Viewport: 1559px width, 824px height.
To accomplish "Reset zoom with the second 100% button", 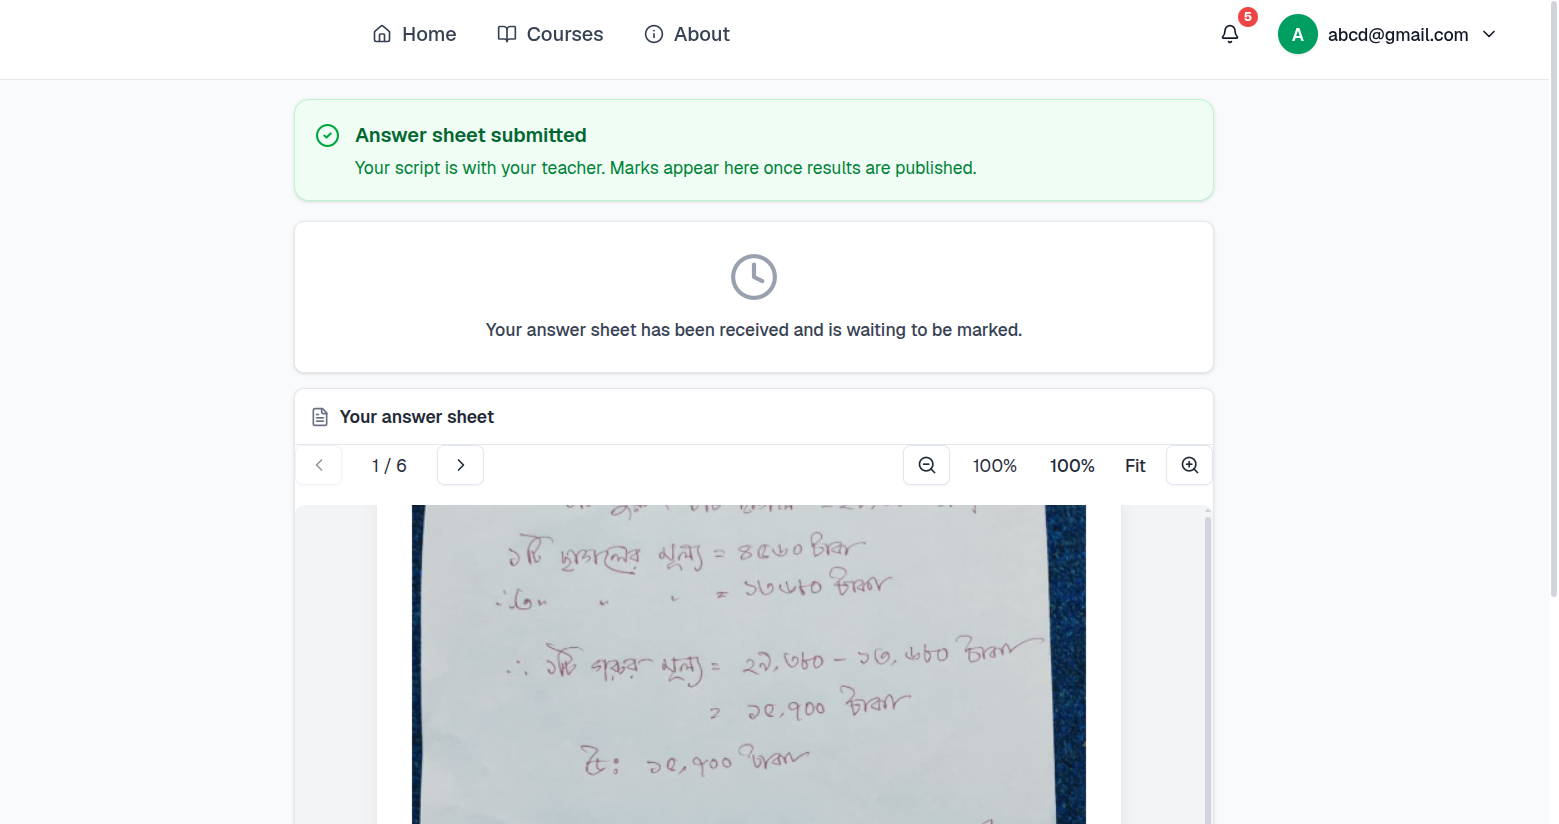I will click(1072, 466).
